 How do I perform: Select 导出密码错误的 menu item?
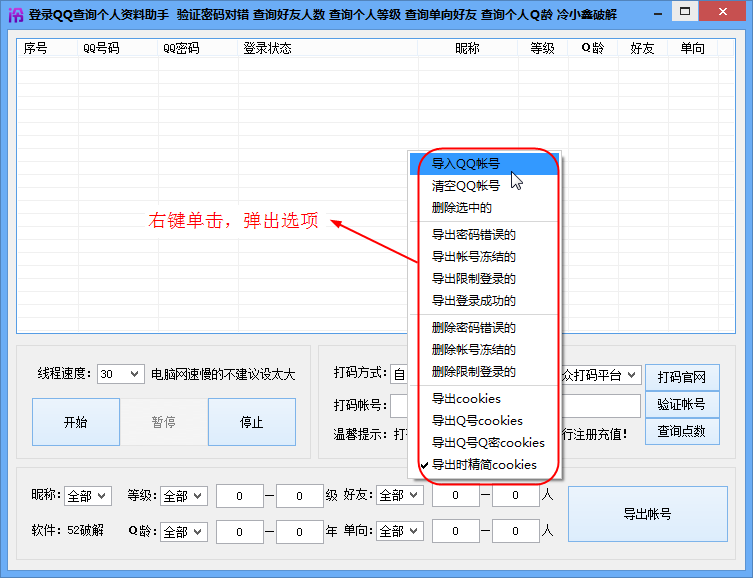[x=484, y=235]
